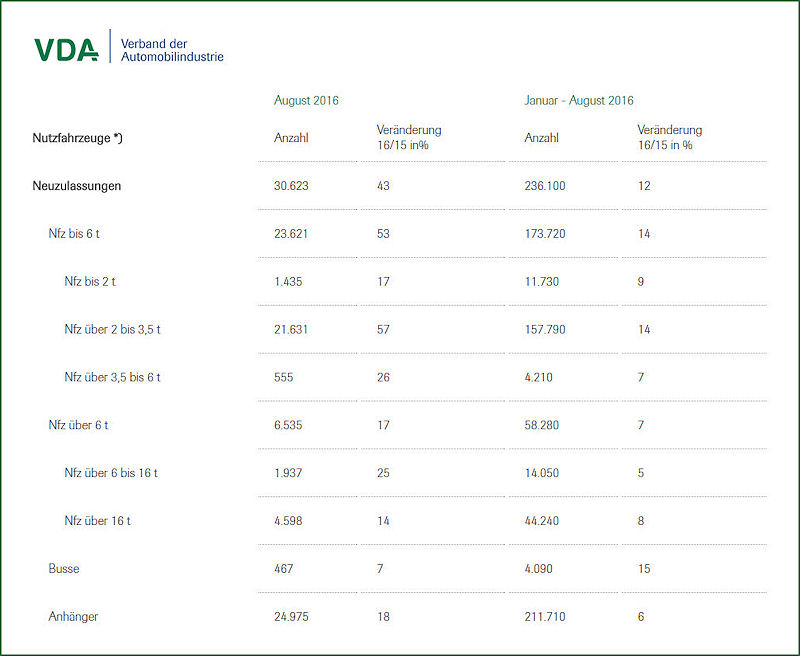This screenshot has height=656, width=800.
Task: Select the value 14.050
Action: tap(542, 473)
